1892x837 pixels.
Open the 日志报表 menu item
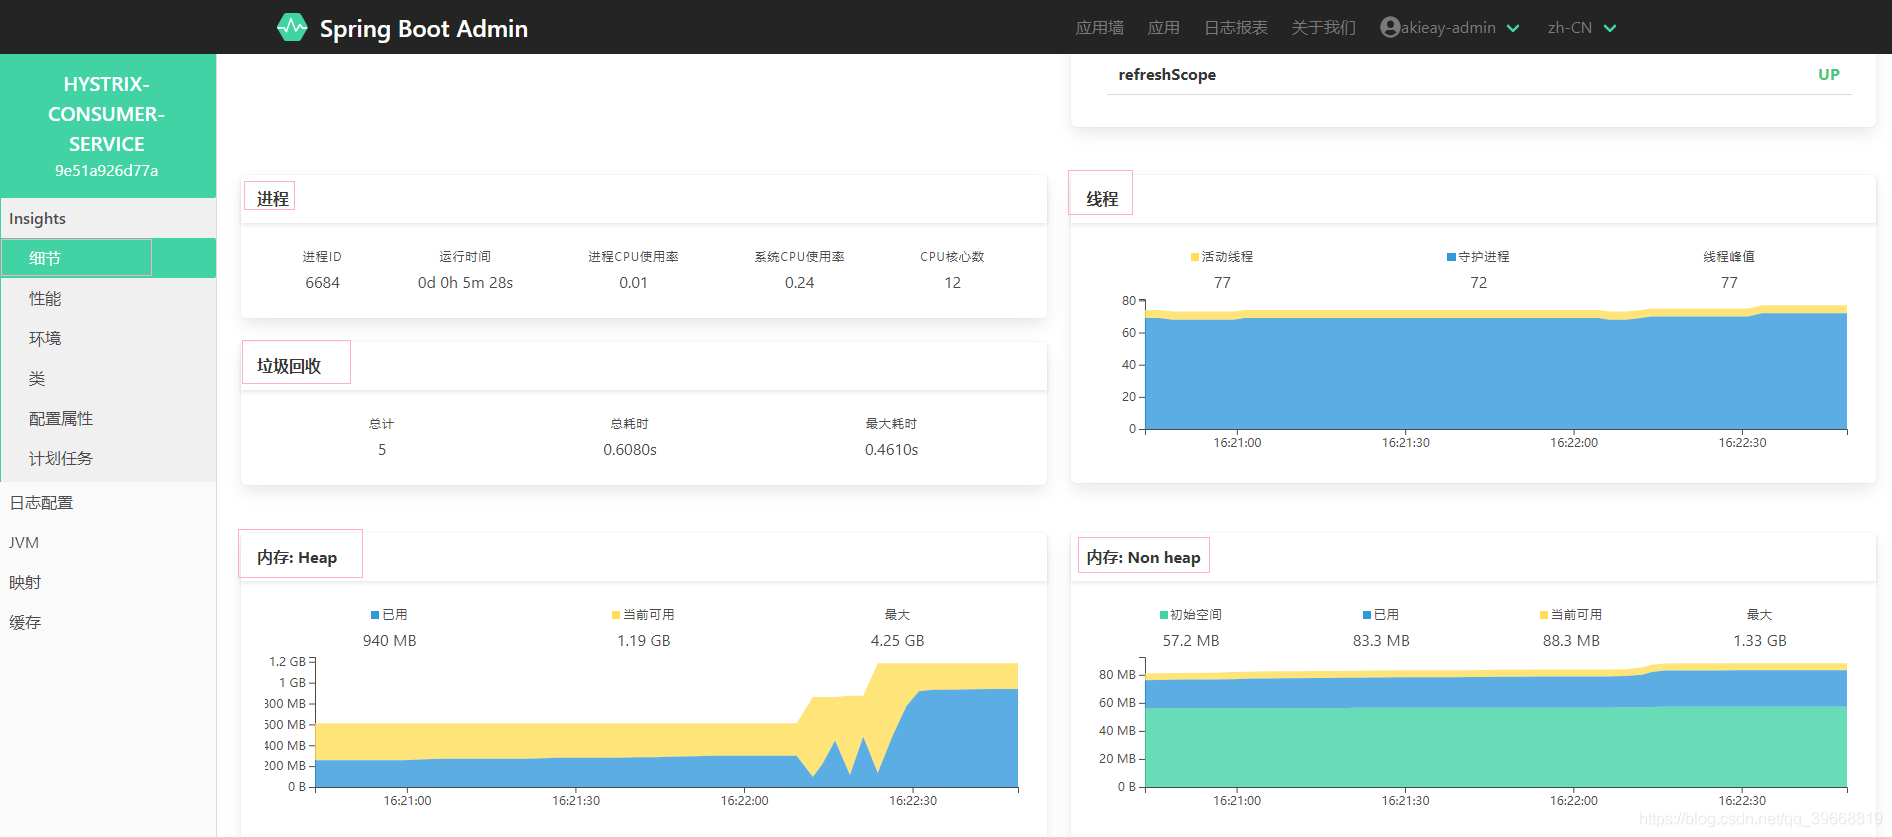point(1235,27)
